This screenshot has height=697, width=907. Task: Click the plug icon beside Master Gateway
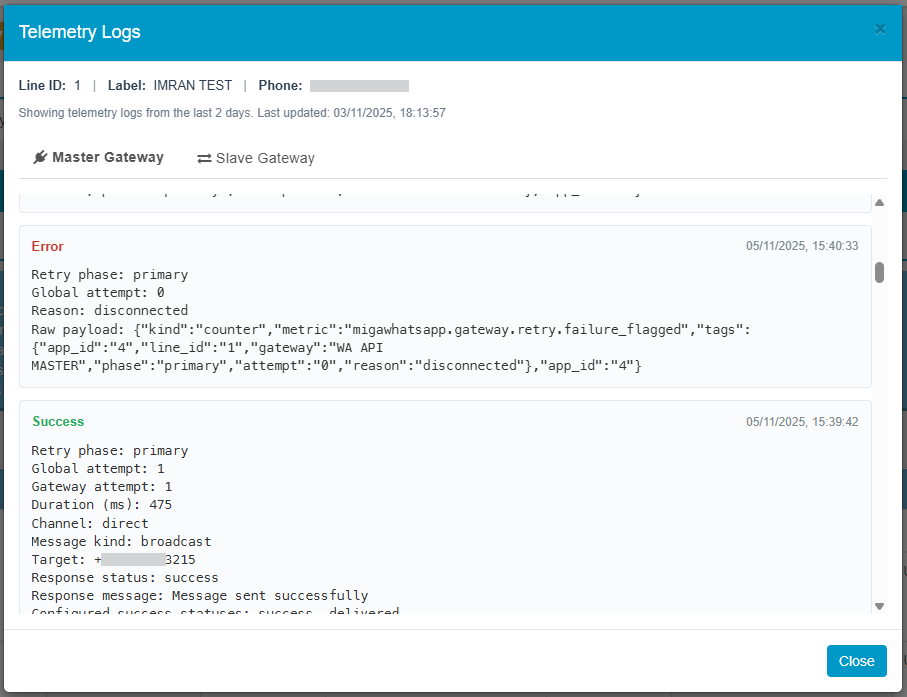tap(40, 158)
